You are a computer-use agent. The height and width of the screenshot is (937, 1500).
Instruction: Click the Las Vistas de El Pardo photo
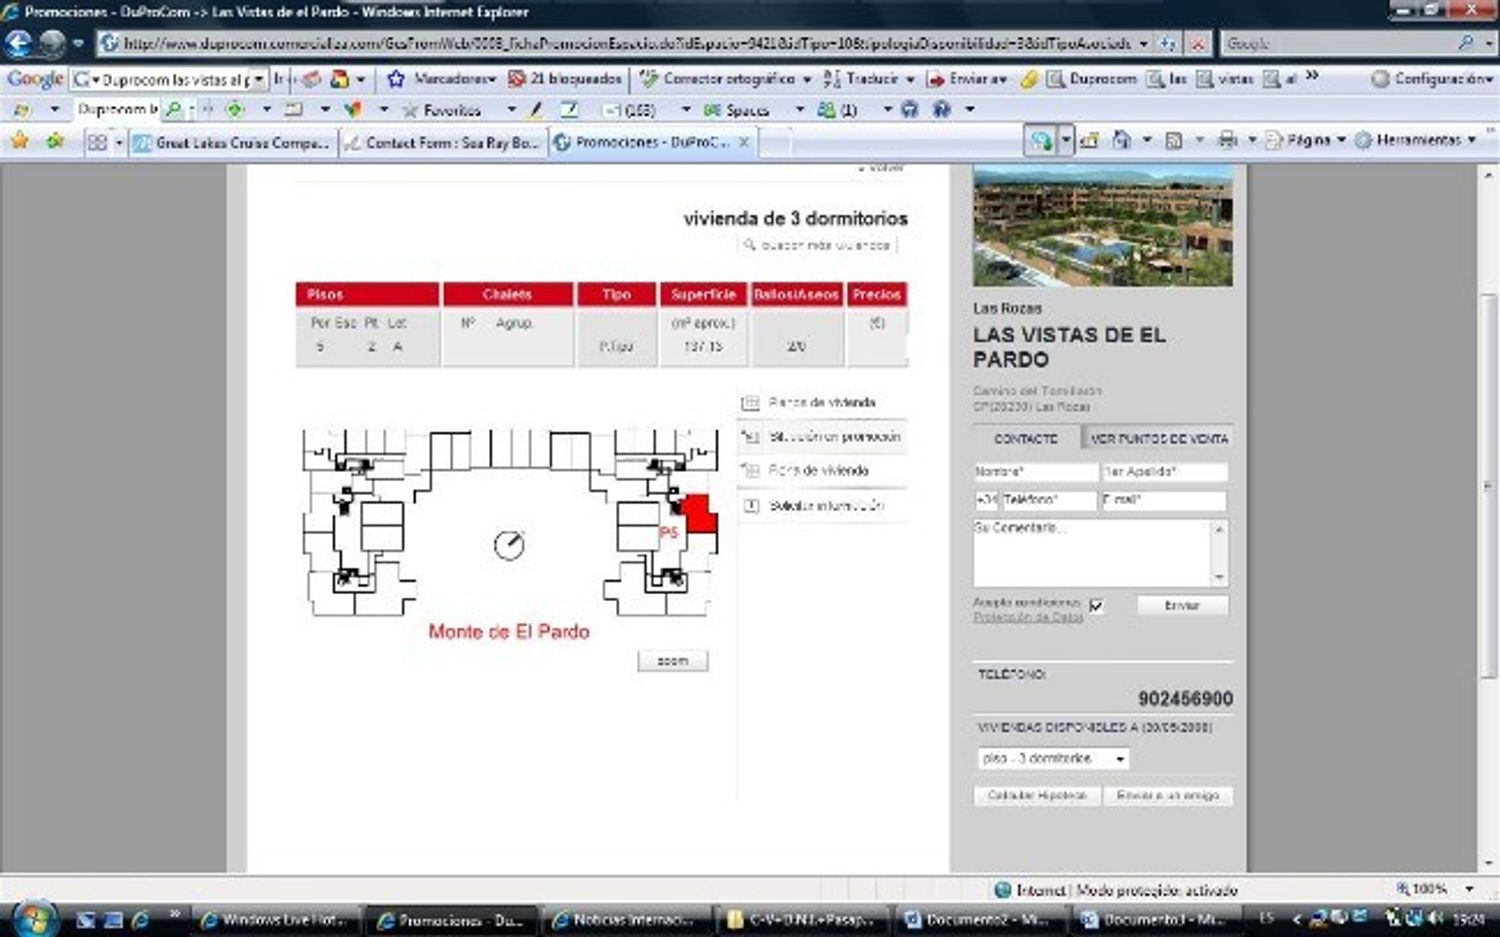[1102, 226]
